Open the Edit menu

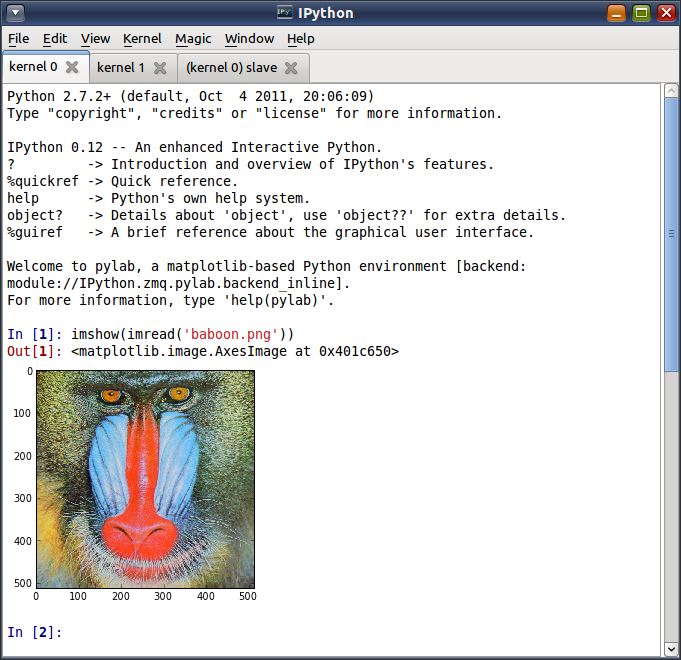click(x=55, y=38)
